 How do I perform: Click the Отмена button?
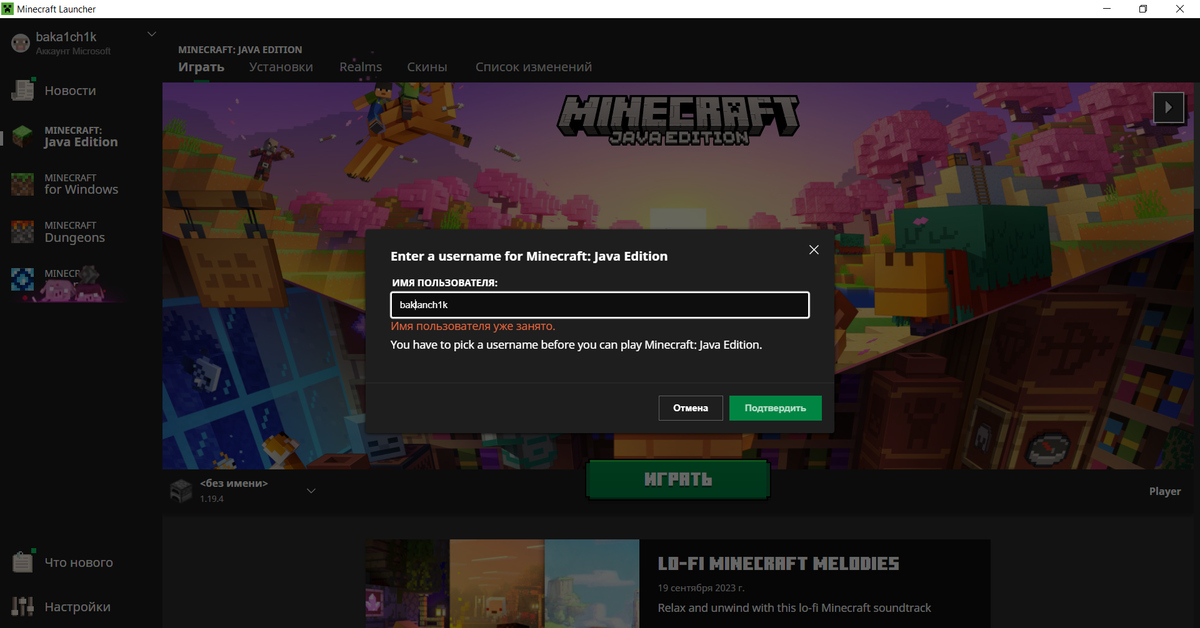tap(691, 408)
